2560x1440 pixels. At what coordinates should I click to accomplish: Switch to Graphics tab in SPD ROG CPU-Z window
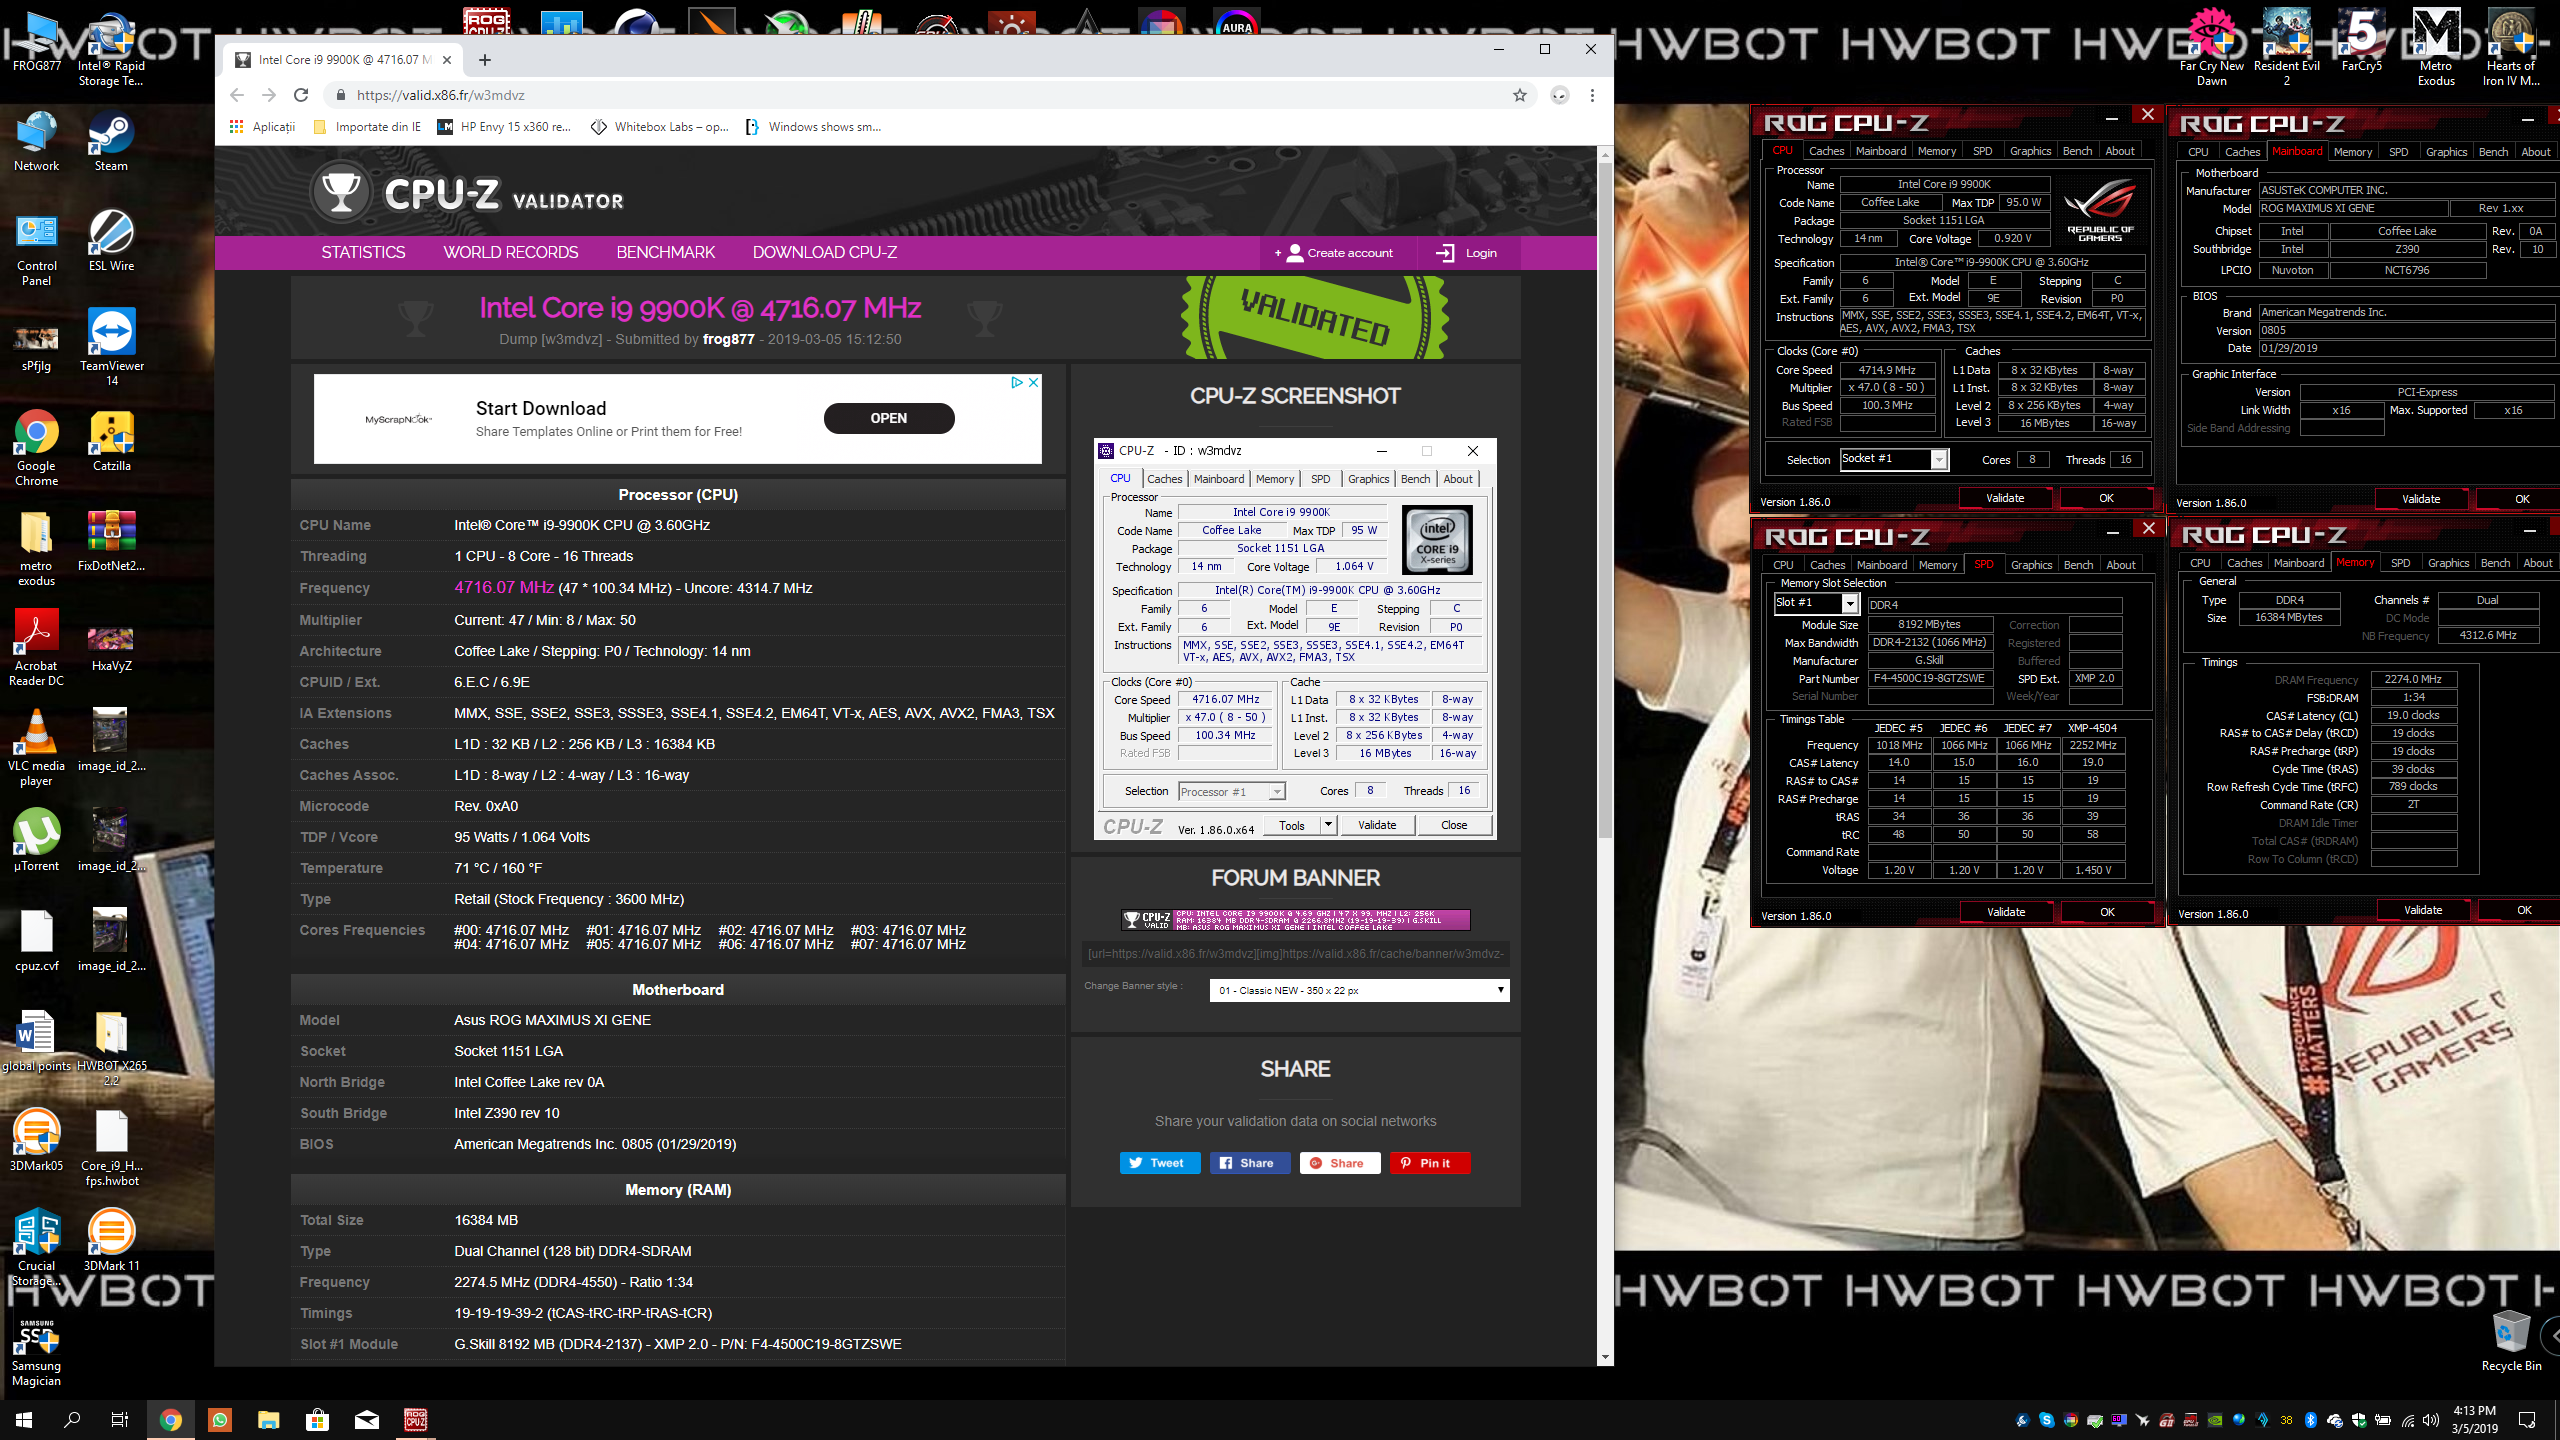tap(2031, 565)
